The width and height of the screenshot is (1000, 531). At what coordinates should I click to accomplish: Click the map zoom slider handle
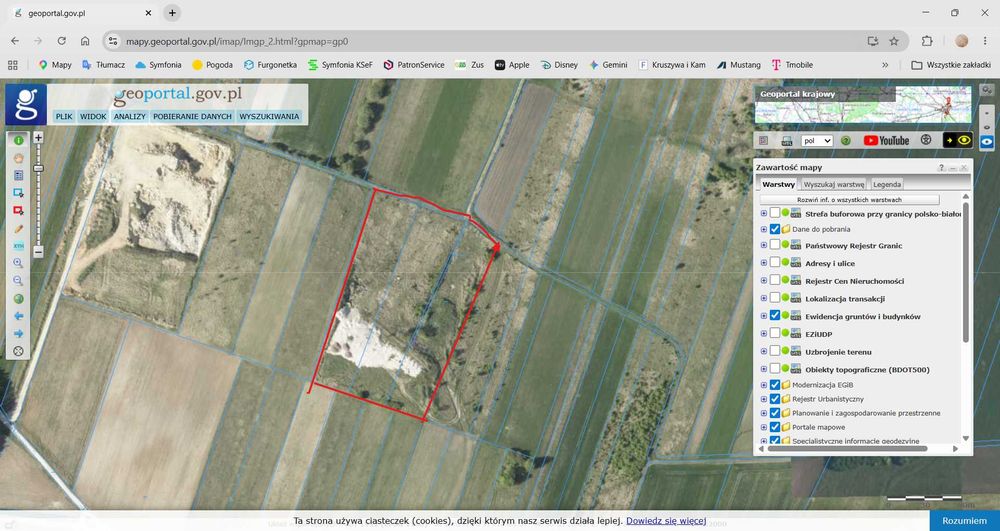tap(38, 168)
